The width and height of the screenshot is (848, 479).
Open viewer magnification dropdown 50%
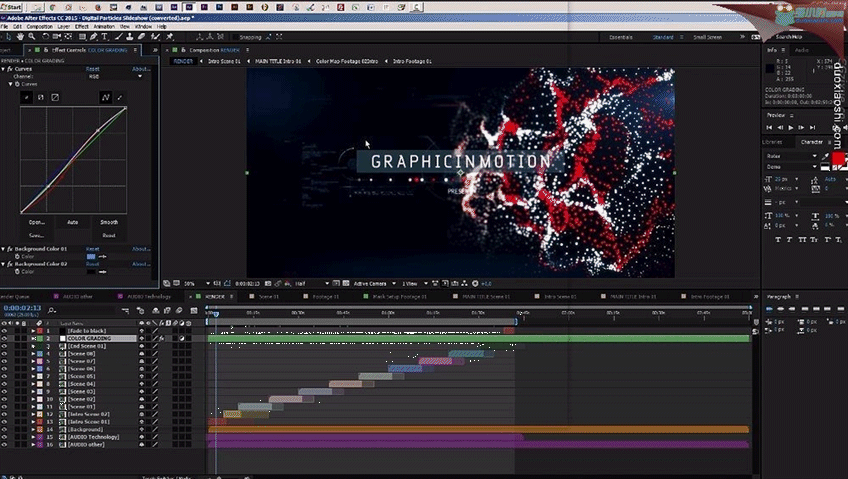(x=197, y=283)
